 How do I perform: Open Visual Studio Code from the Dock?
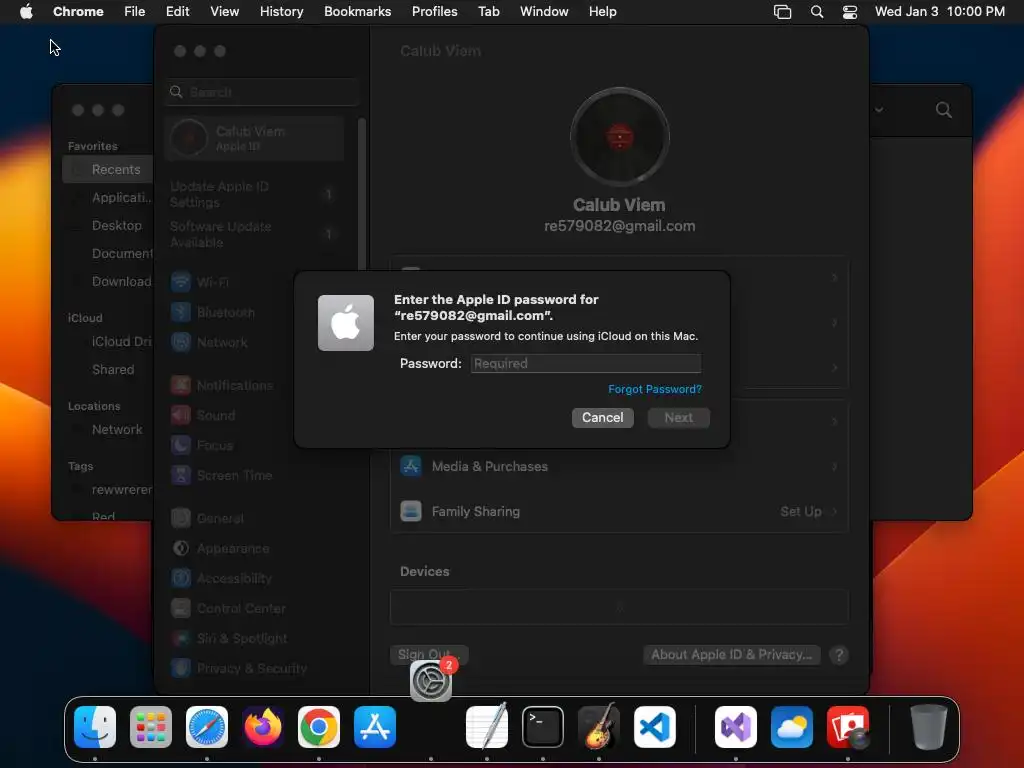pos(654,727)
